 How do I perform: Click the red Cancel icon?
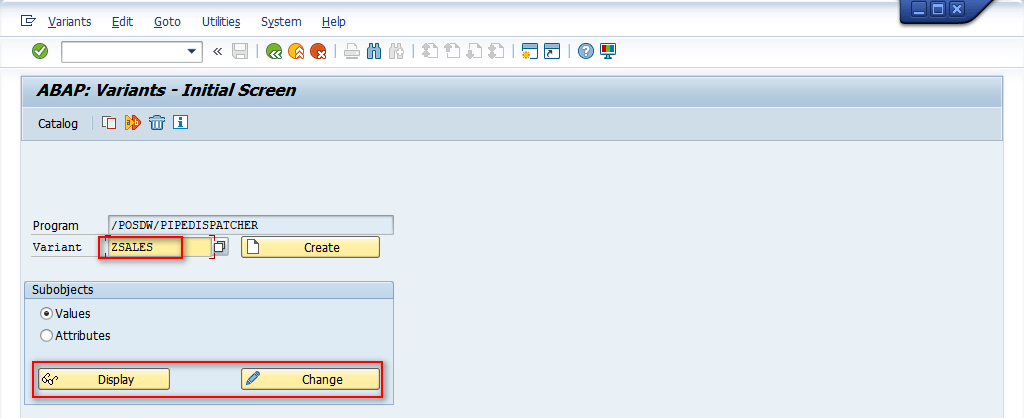[x=317, y=51]
